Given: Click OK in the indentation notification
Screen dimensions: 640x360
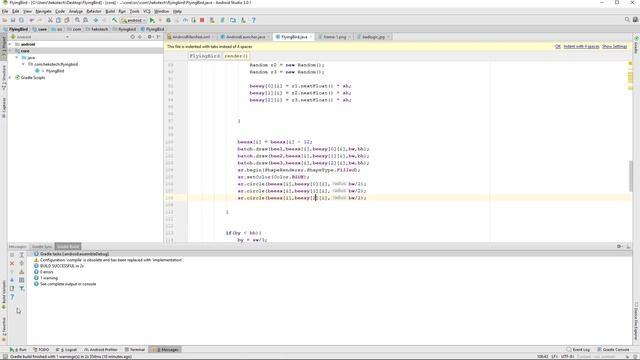Looking at the screenshot, I should [x=558, y=47].
